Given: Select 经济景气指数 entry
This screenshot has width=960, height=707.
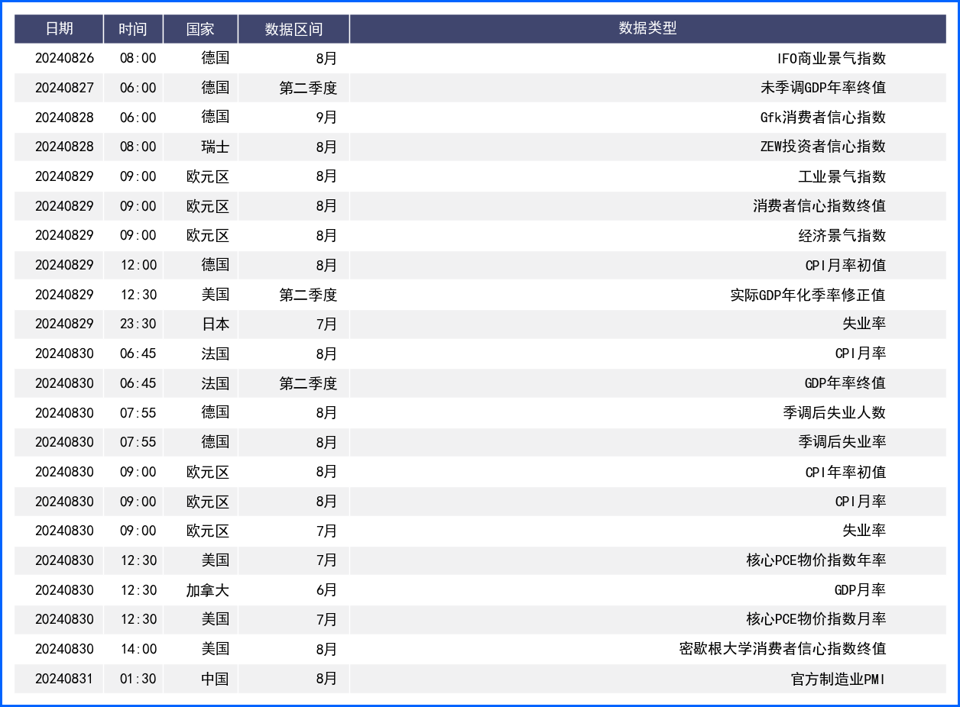Looking at the screenshot, I should click(x=842, y=235).
